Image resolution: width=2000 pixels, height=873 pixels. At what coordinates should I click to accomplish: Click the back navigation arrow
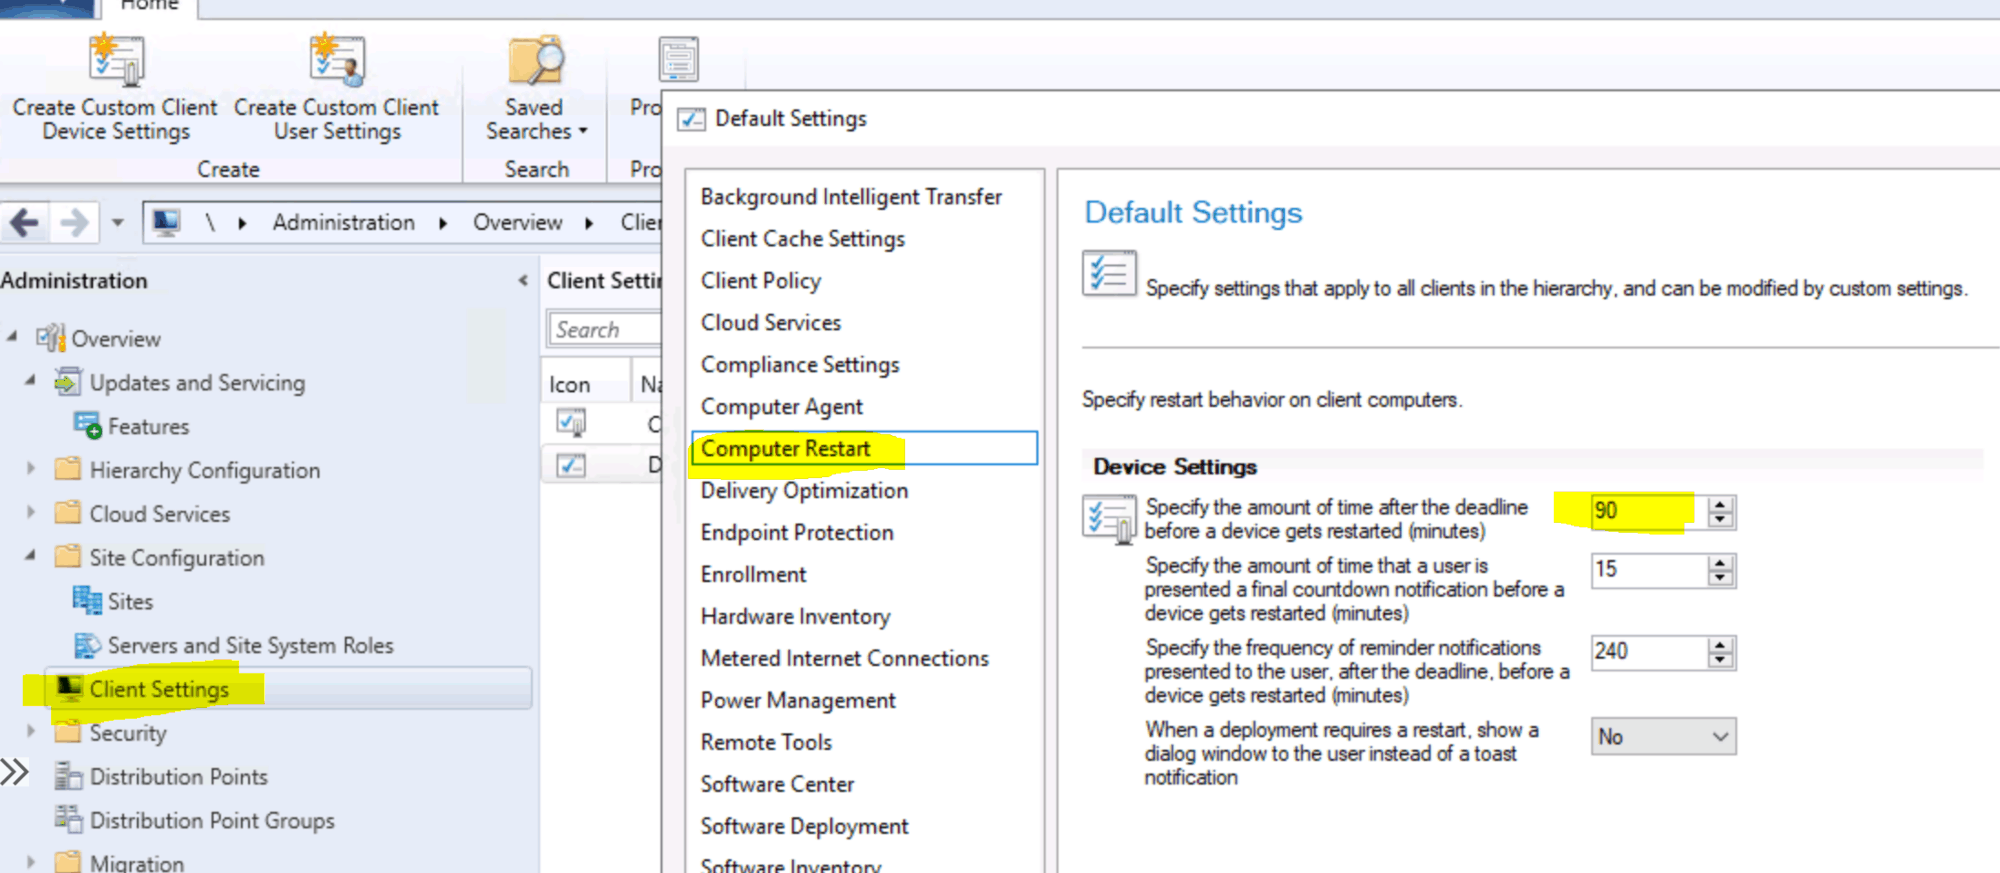coord(26,222)
